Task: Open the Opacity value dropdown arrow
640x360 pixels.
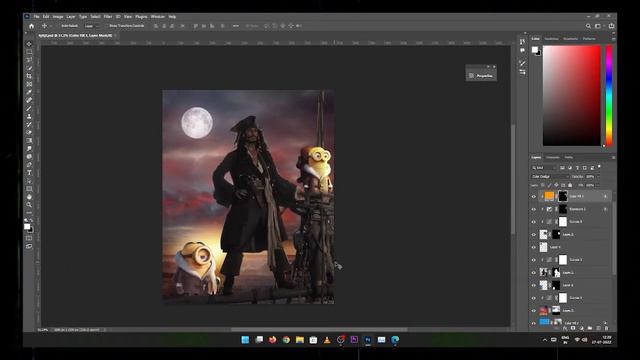Action: pos(598,177)
